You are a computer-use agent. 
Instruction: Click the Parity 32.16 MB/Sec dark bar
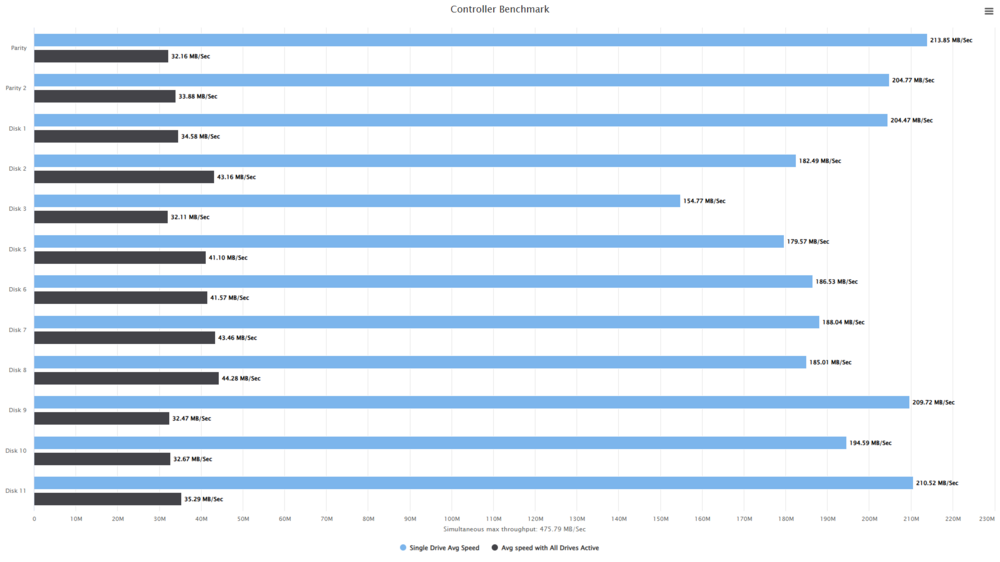click(101, 56)
